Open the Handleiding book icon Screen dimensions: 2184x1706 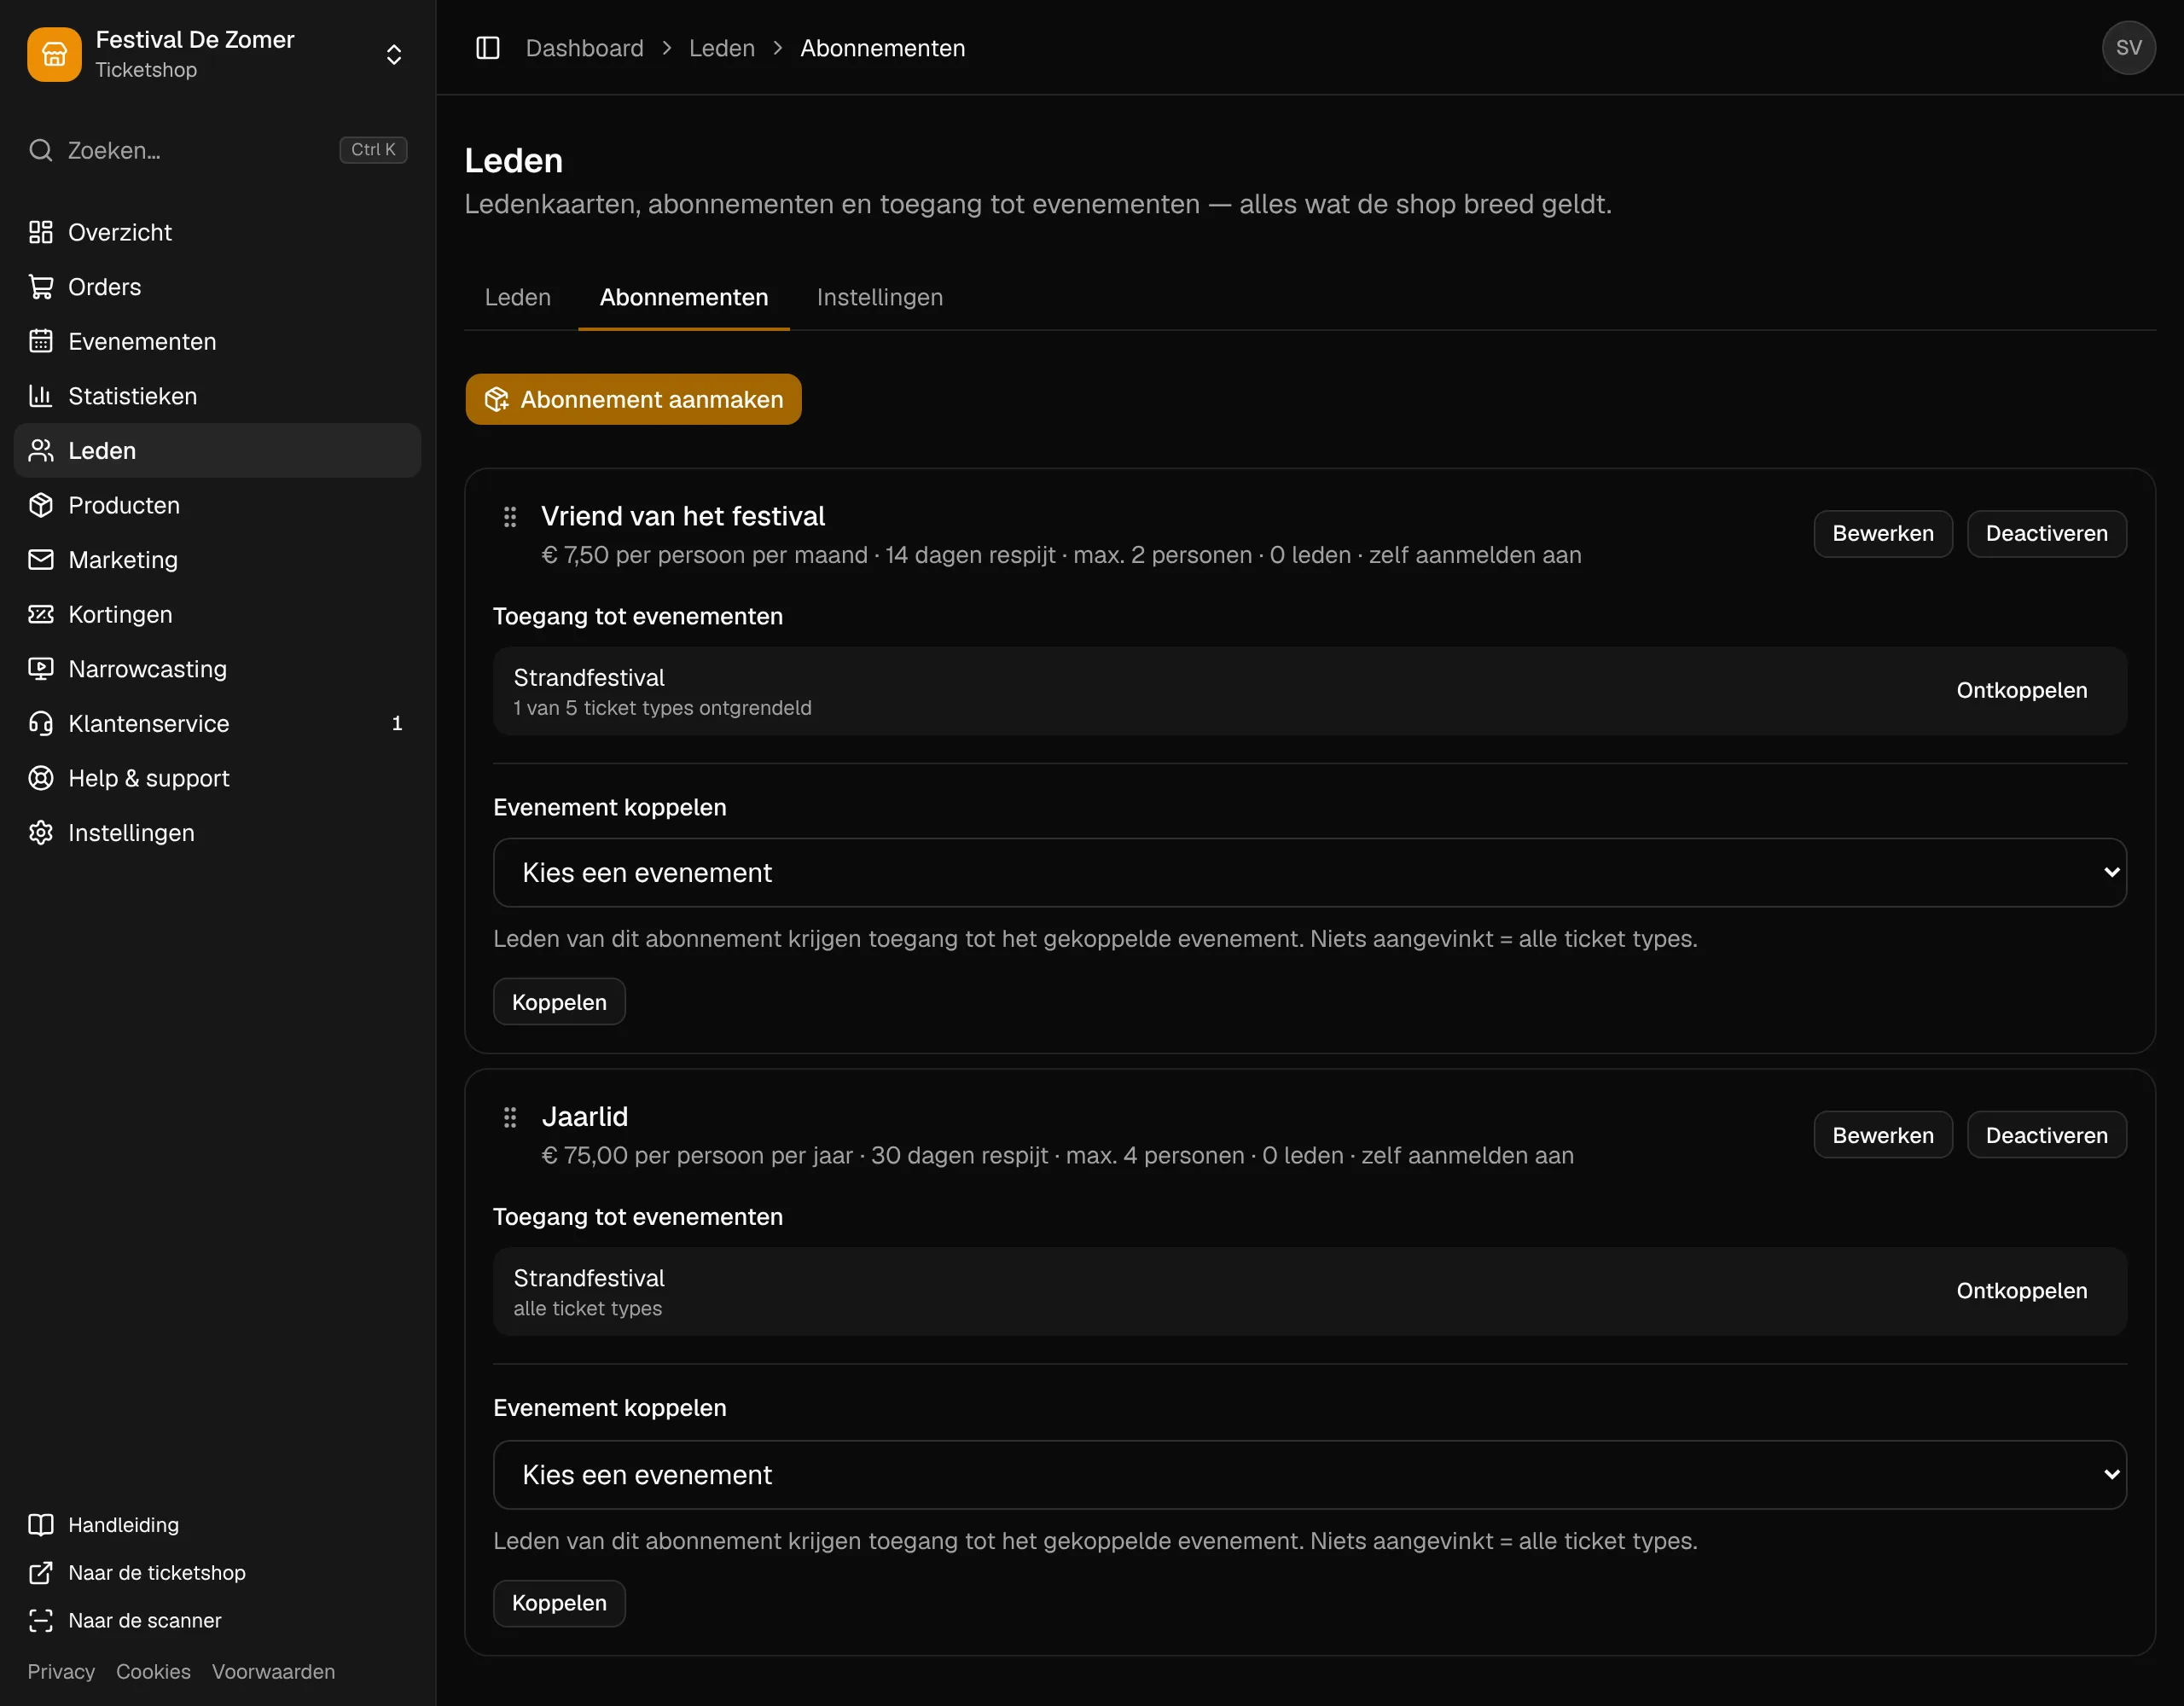coord(41,1525)
